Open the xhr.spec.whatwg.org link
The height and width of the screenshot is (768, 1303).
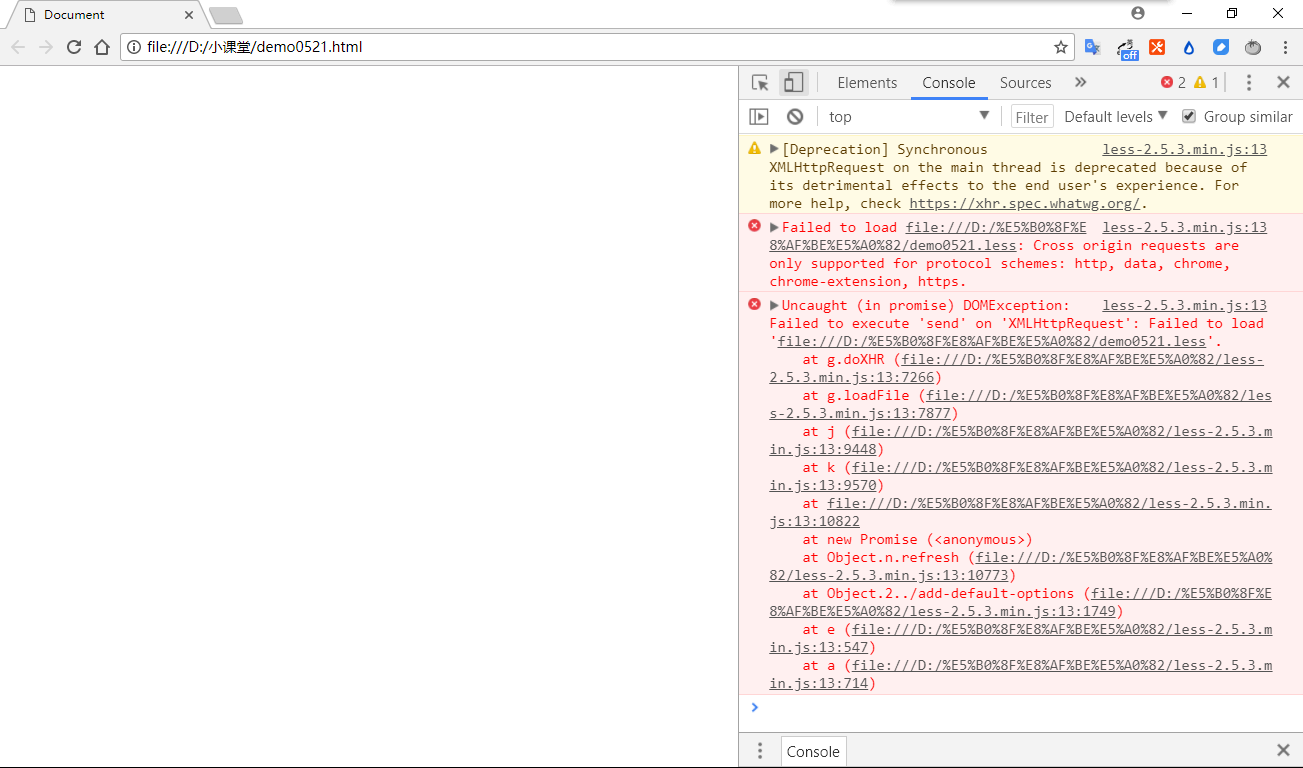point(1024,203)
